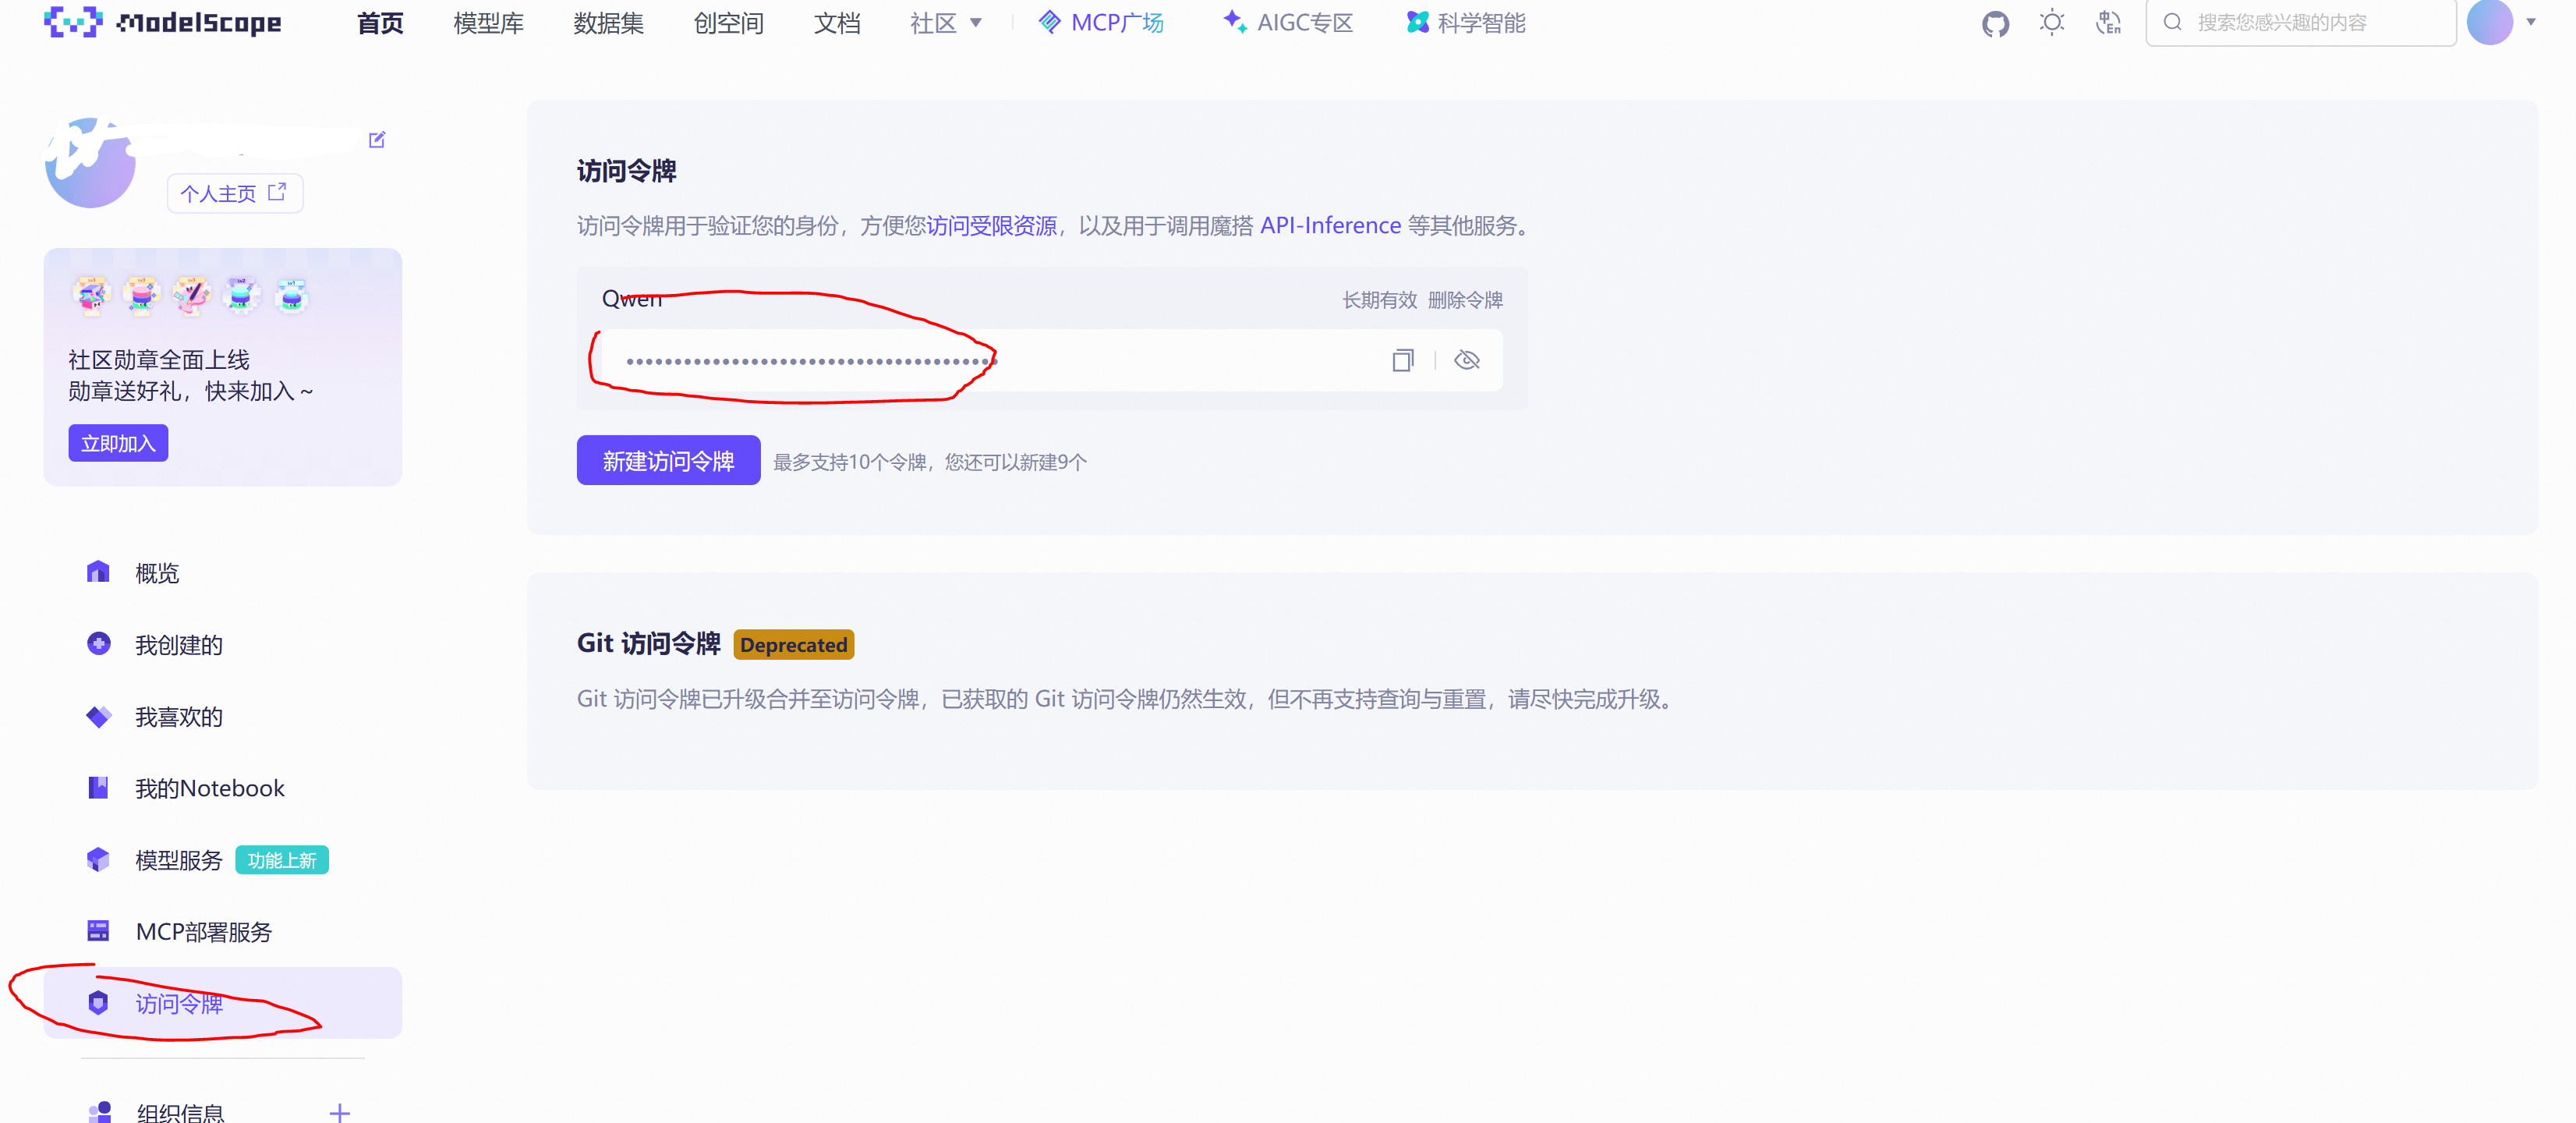The image size is (2576, 1123).
Task: Click the edit profile pencil icon
Action: (x=377, y=140)
